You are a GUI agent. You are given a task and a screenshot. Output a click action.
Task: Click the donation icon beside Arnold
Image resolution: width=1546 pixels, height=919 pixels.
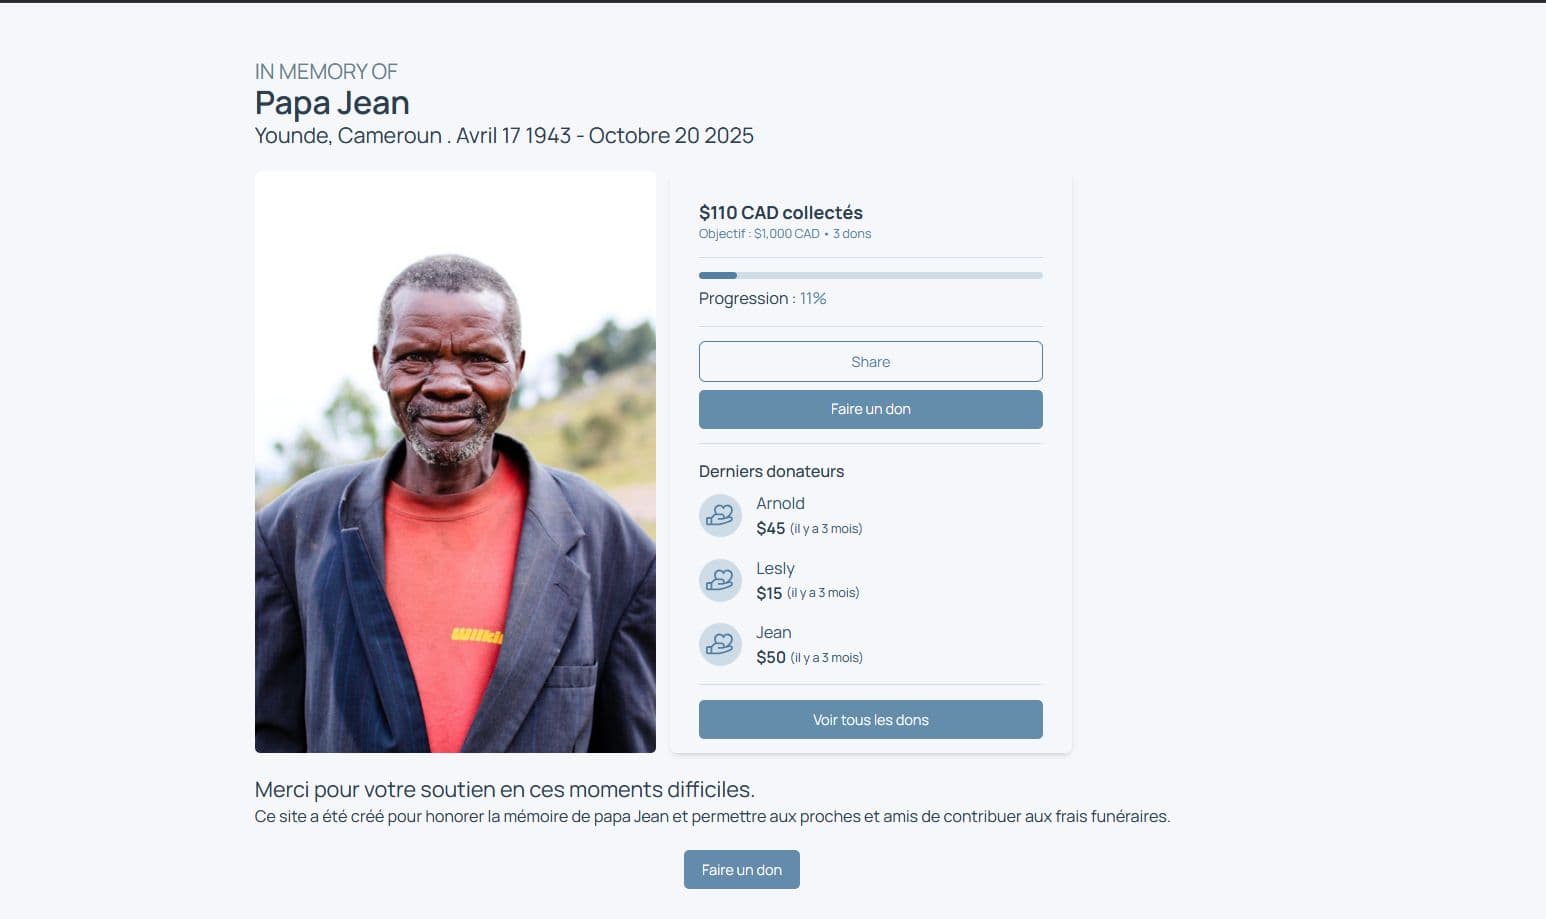720,516
